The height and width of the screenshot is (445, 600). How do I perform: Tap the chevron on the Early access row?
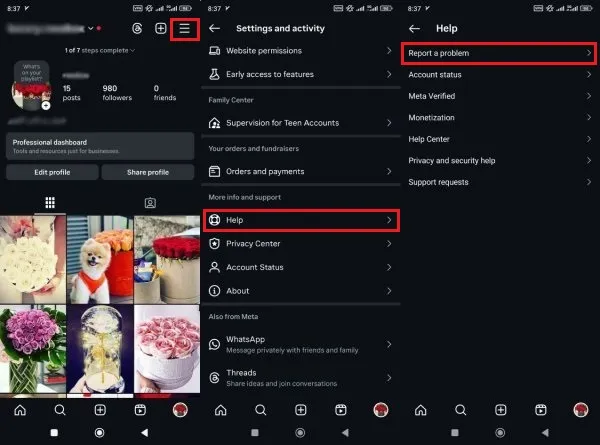[389, 74]
